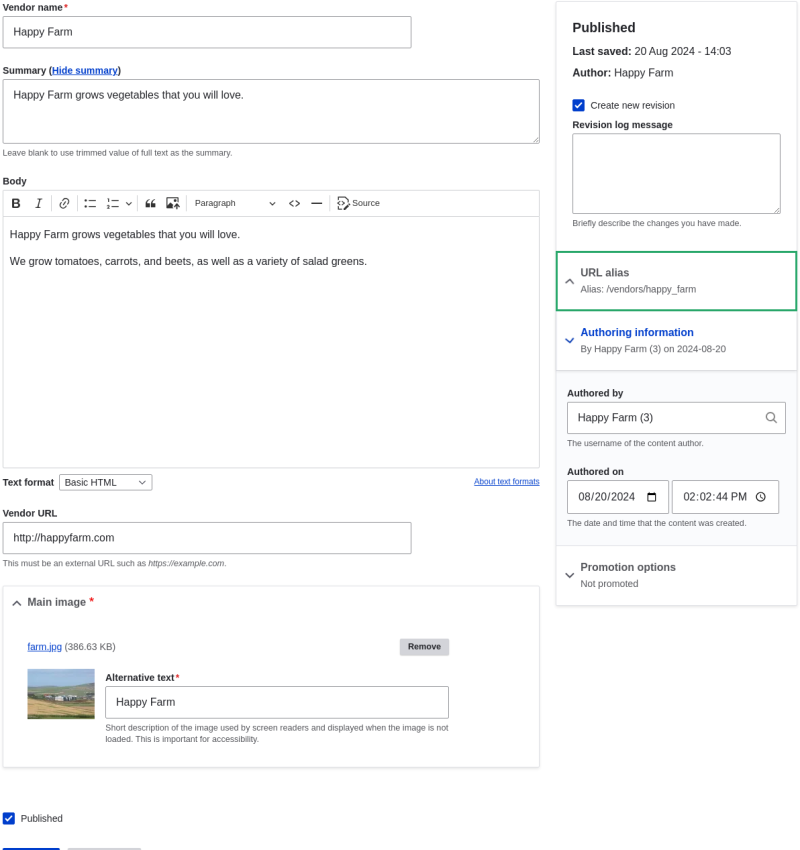800x850 pixels.
Task: Click 'By Happy Farm (3) on 2024-08-20' text
Action: pyautogui.click(x=653, y=349)
